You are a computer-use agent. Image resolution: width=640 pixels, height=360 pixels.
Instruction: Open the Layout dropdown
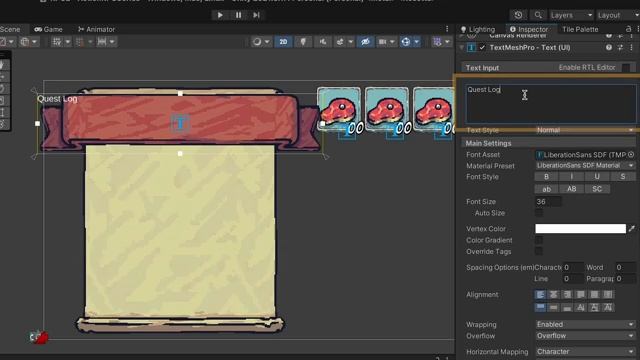618,15
